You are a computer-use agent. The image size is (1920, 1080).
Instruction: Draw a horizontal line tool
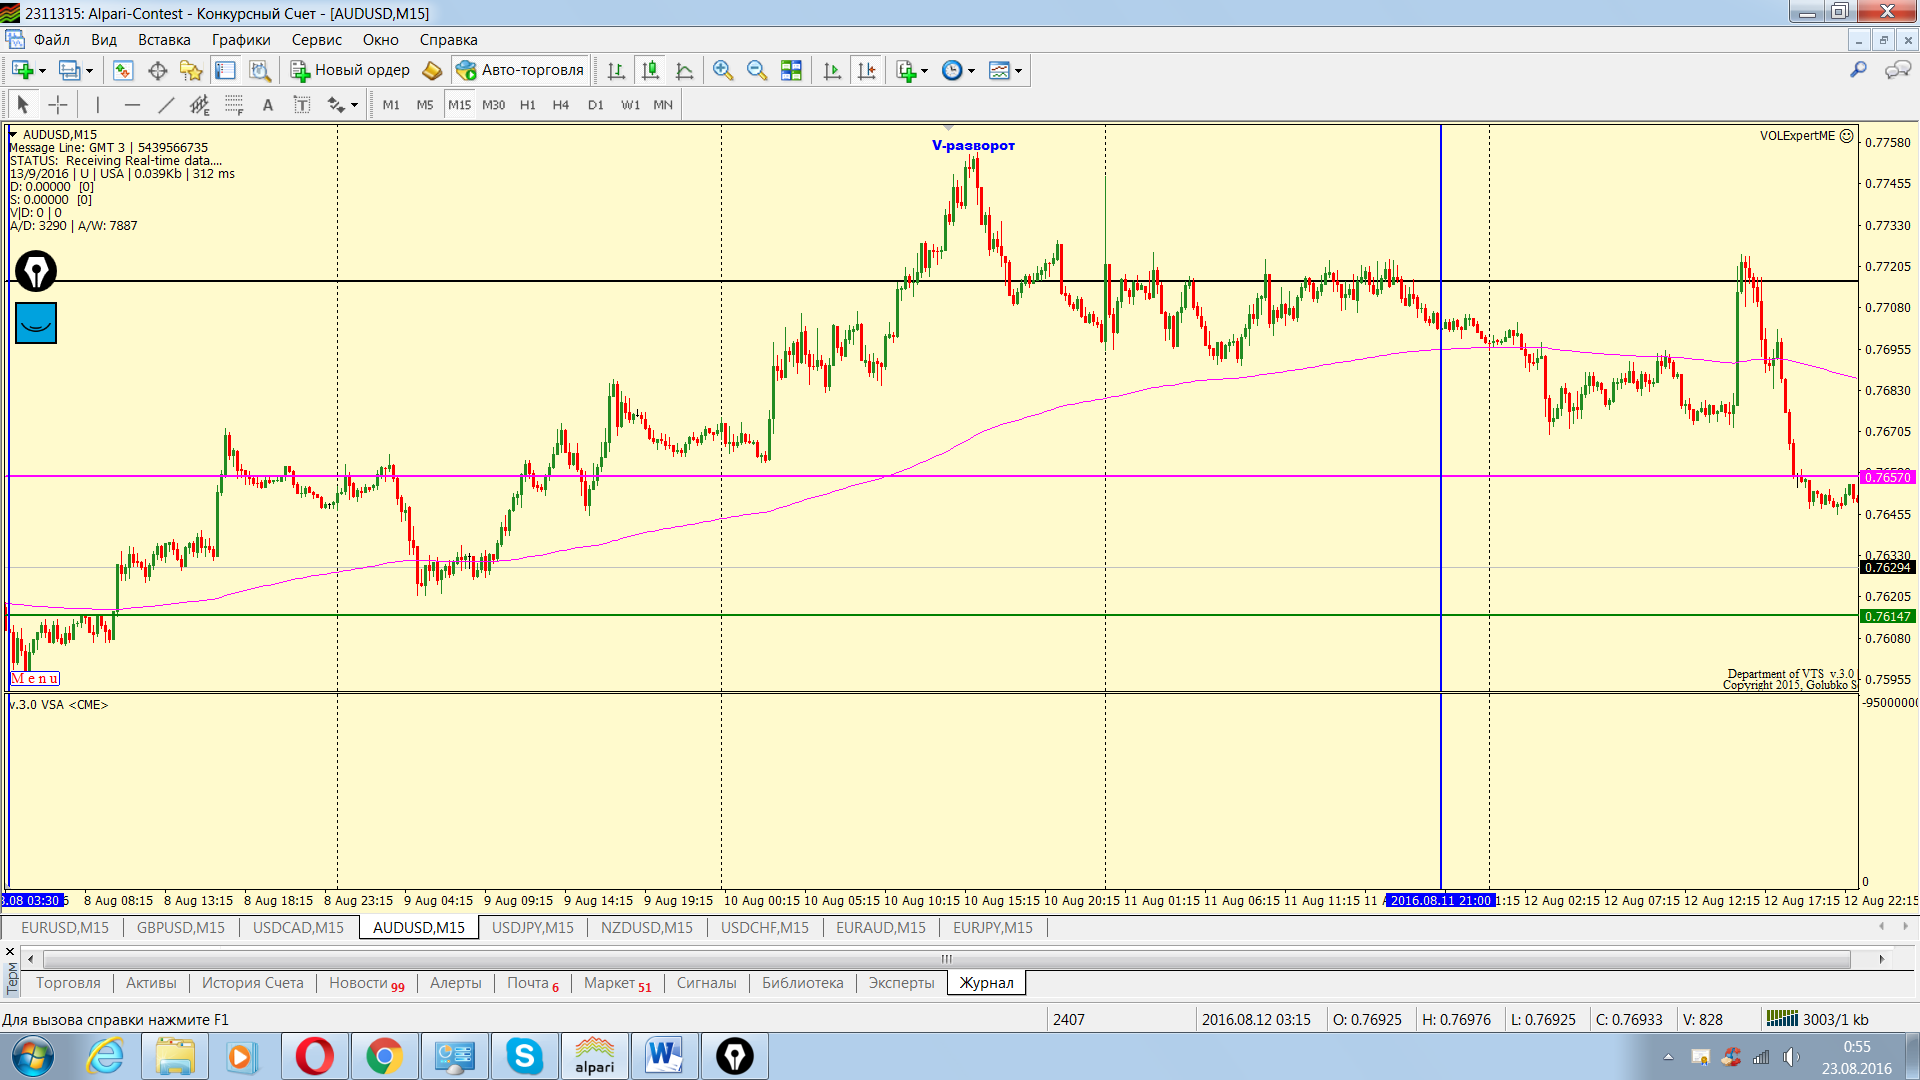[132, 105]
